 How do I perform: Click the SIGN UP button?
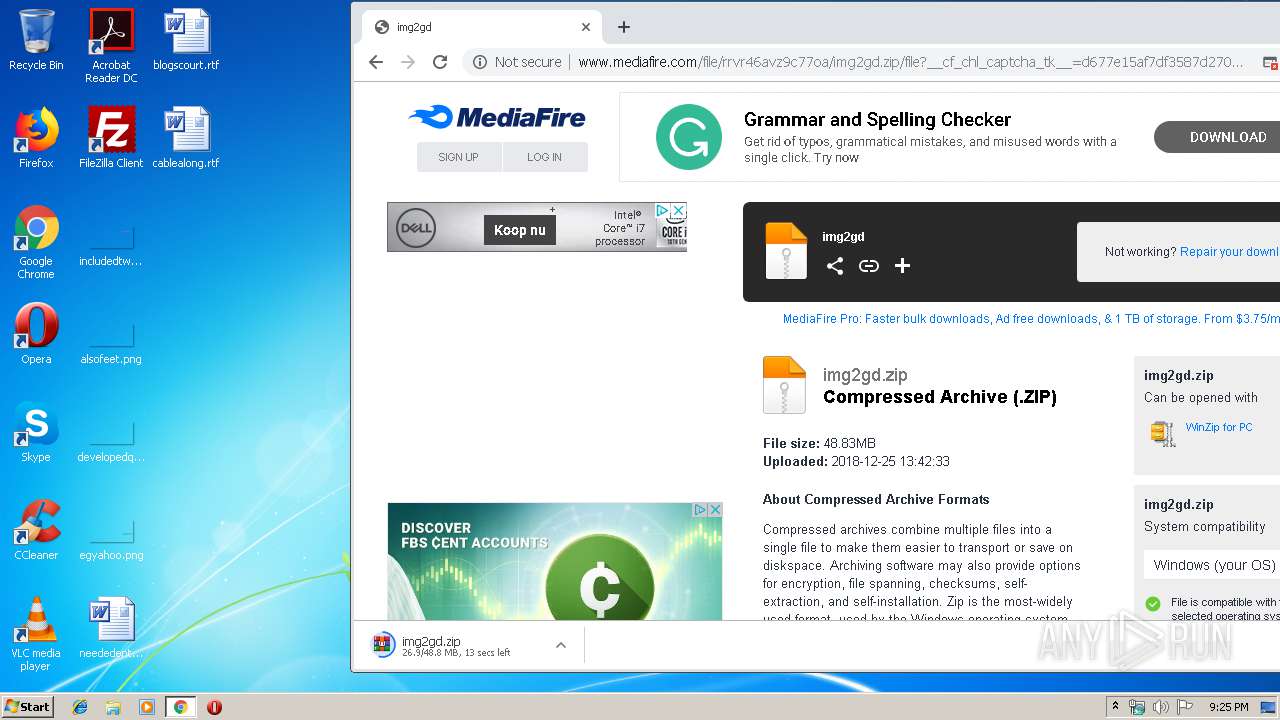[458, 157]
